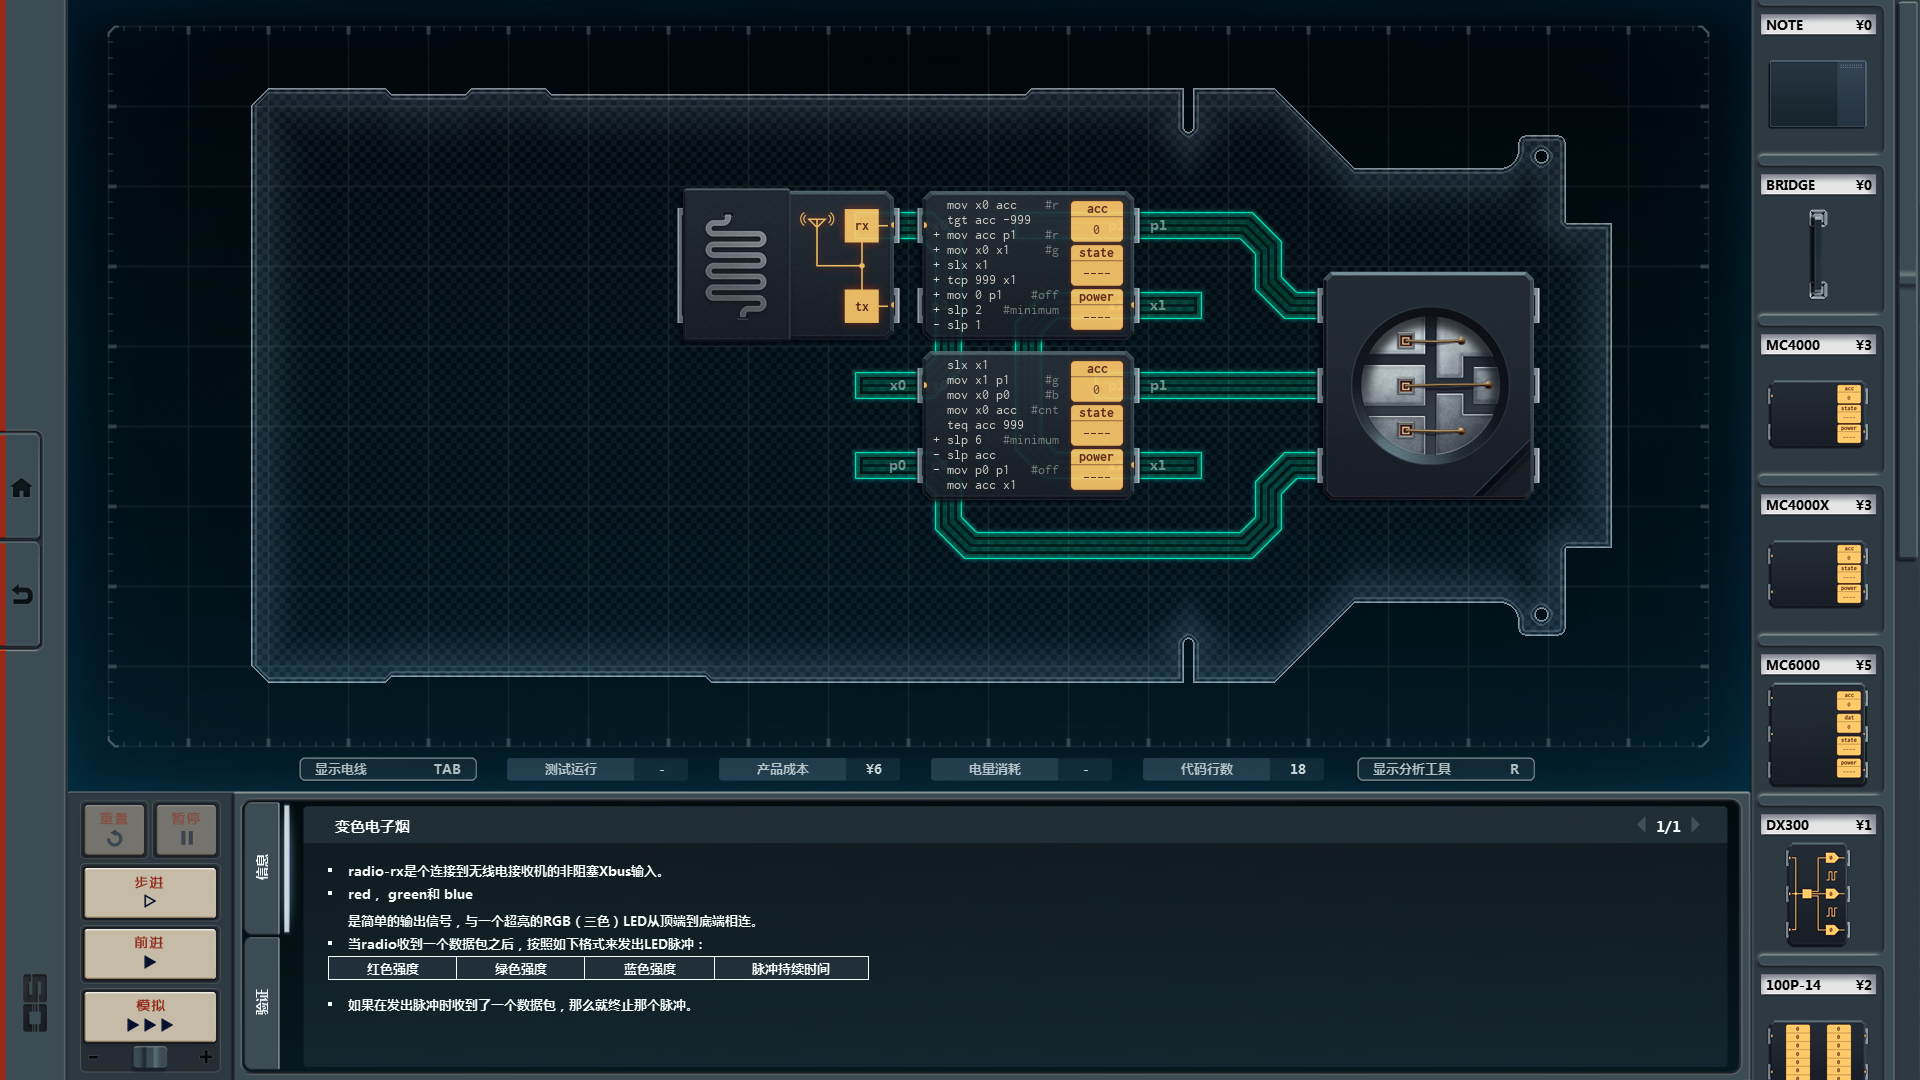Select the NOTE component thumbnail
This screenshot has height=1080, width=1920.
pyautogui.click(x=1817, y=93)
